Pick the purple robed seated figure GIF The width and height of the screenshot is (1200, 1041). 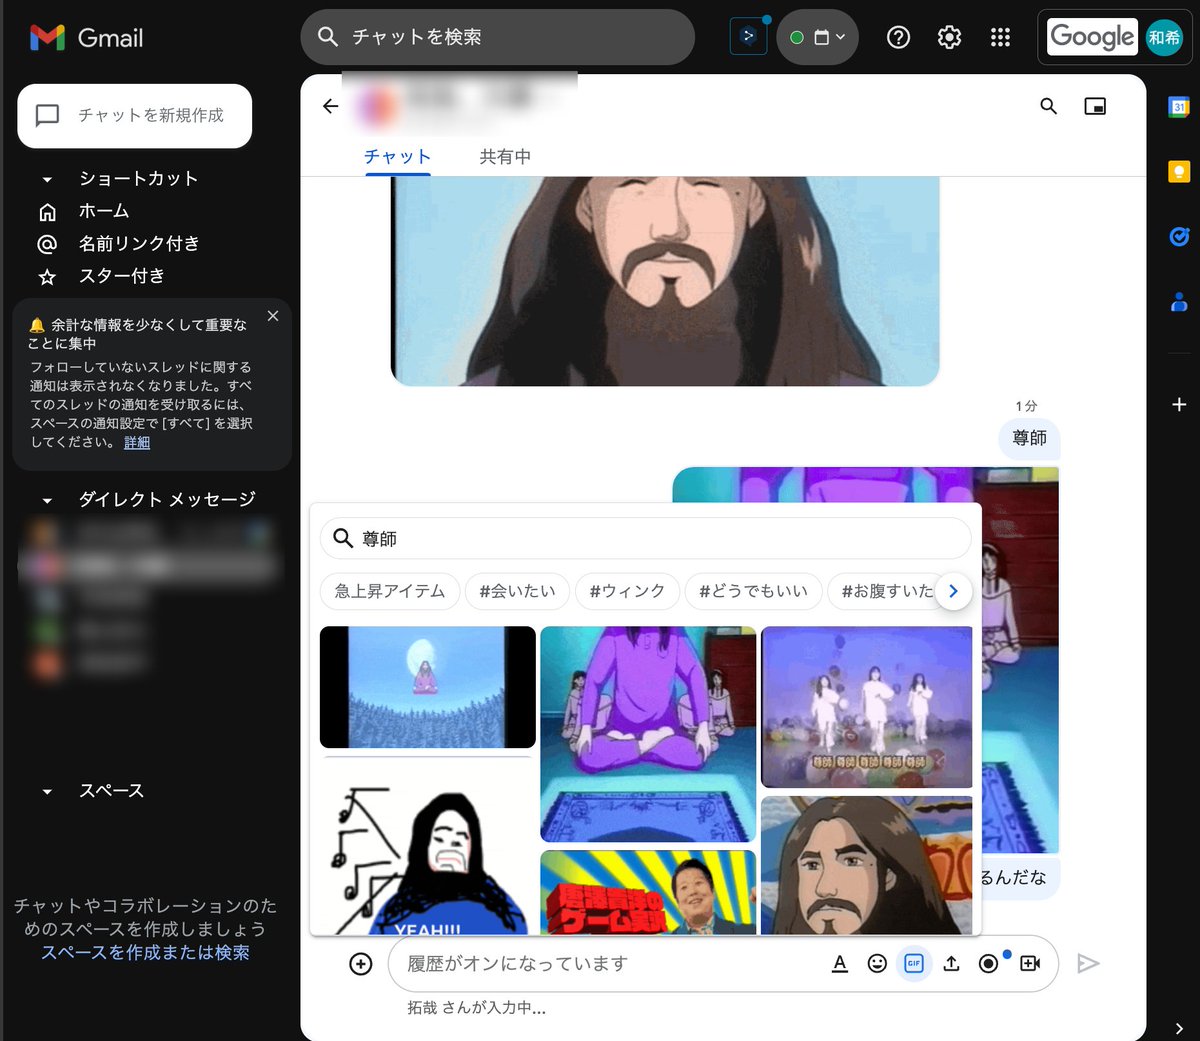[x=648, y=734]
